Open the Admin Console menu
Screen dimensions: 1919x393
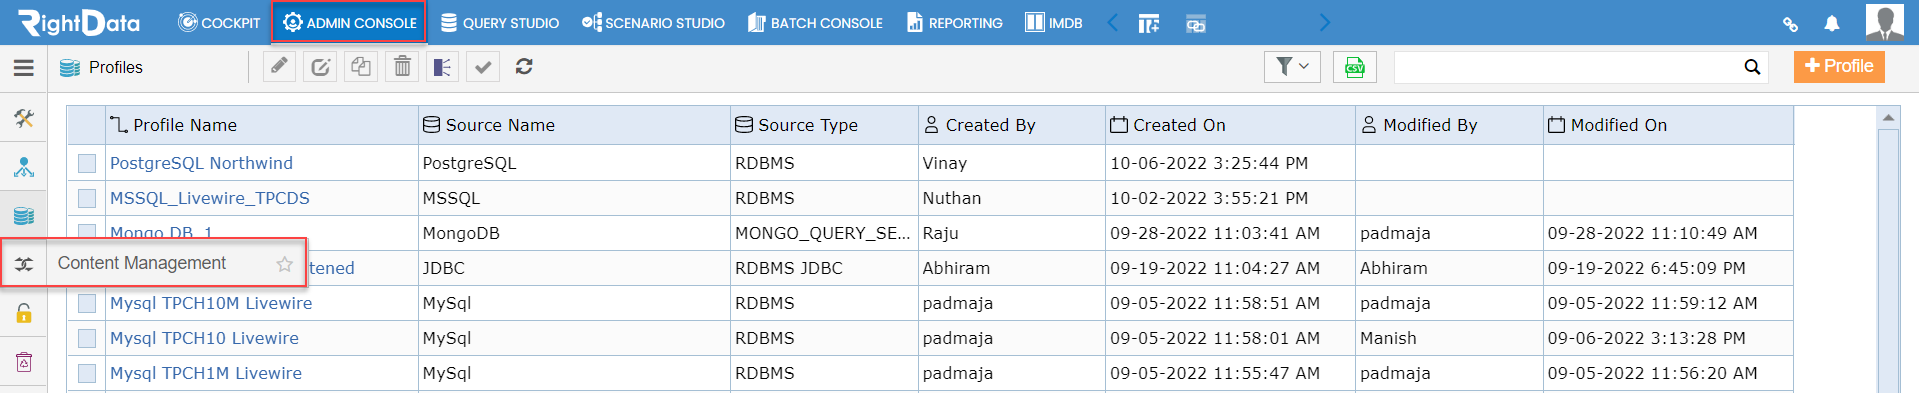point(349,22)
